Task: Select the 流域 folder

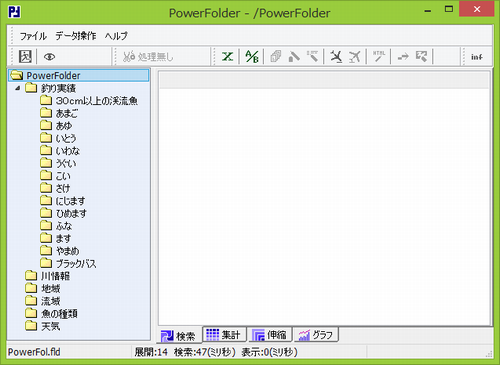Action: (51, 301)
